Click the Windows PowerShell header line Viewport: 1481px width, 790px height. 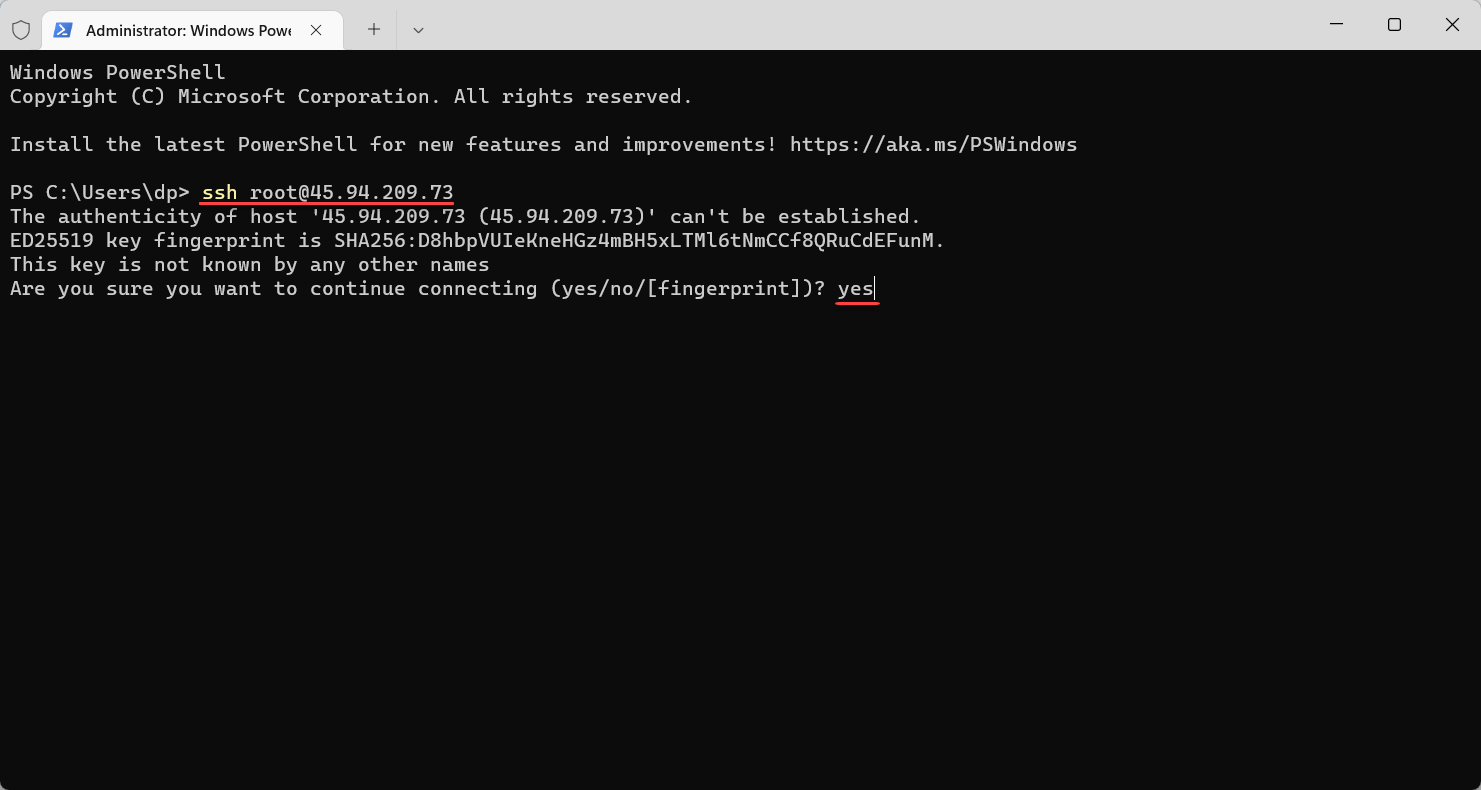click(118, 72)
